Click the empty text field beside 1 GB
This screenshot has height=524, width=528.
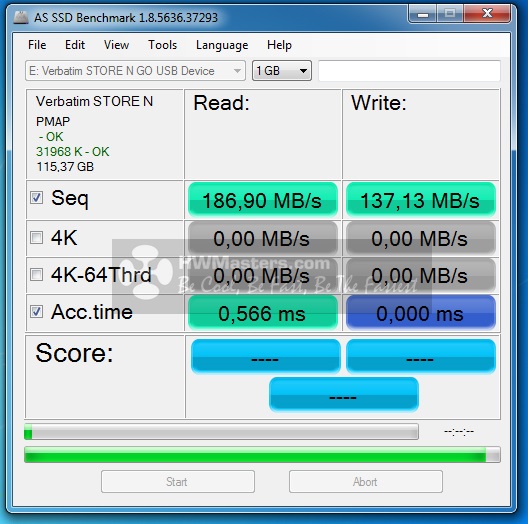click(x=409, y=71)
